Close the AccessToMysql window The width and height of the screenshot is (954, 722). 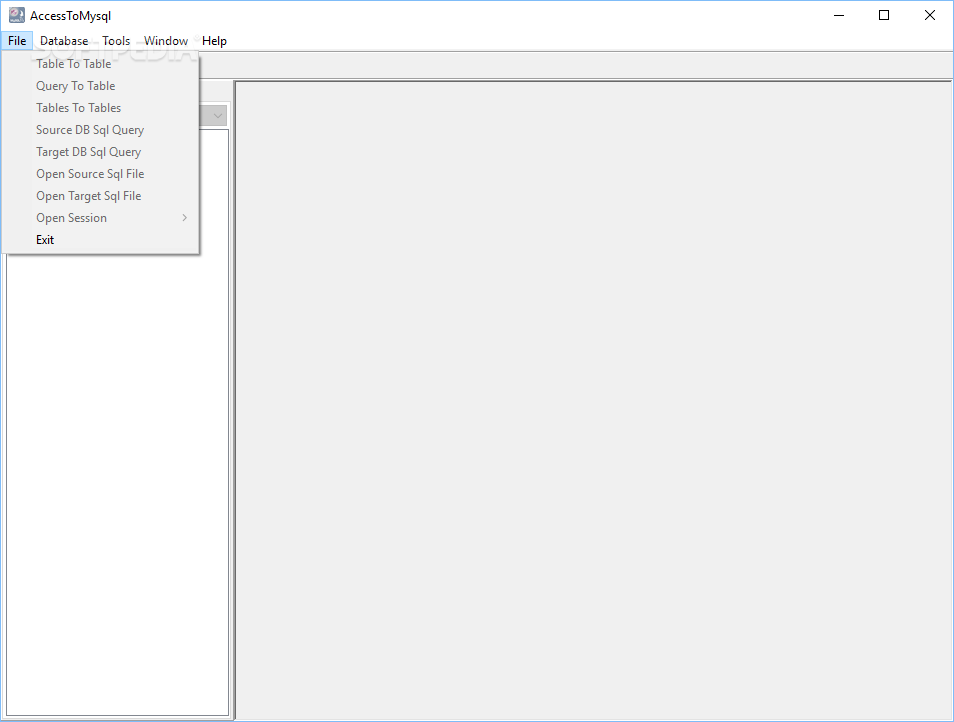click(x=930, y=15)
